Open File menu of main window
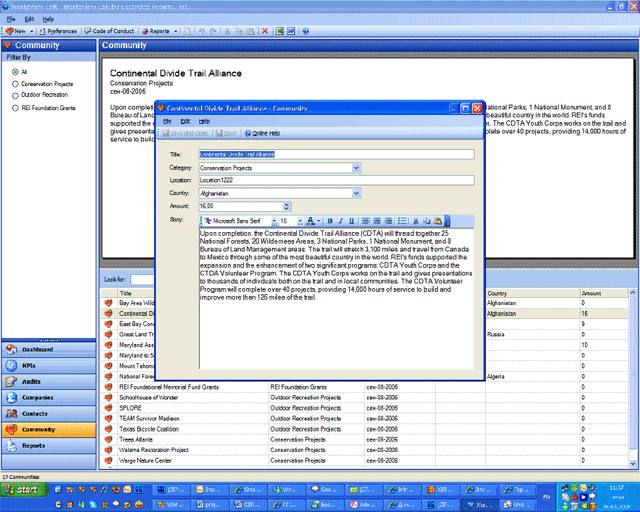Viewport: 640px width, 512px height. tap(11, 19)
